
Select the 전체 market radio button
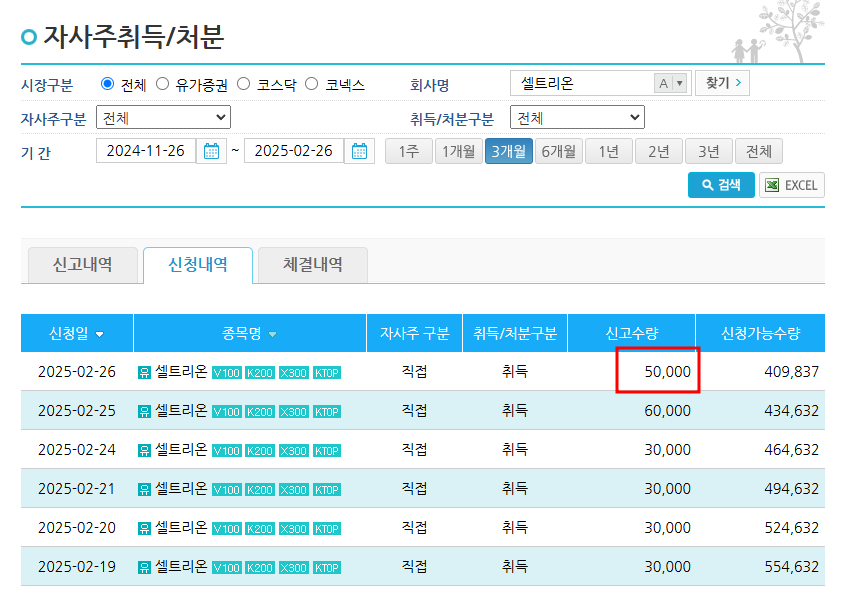[108, 84]
